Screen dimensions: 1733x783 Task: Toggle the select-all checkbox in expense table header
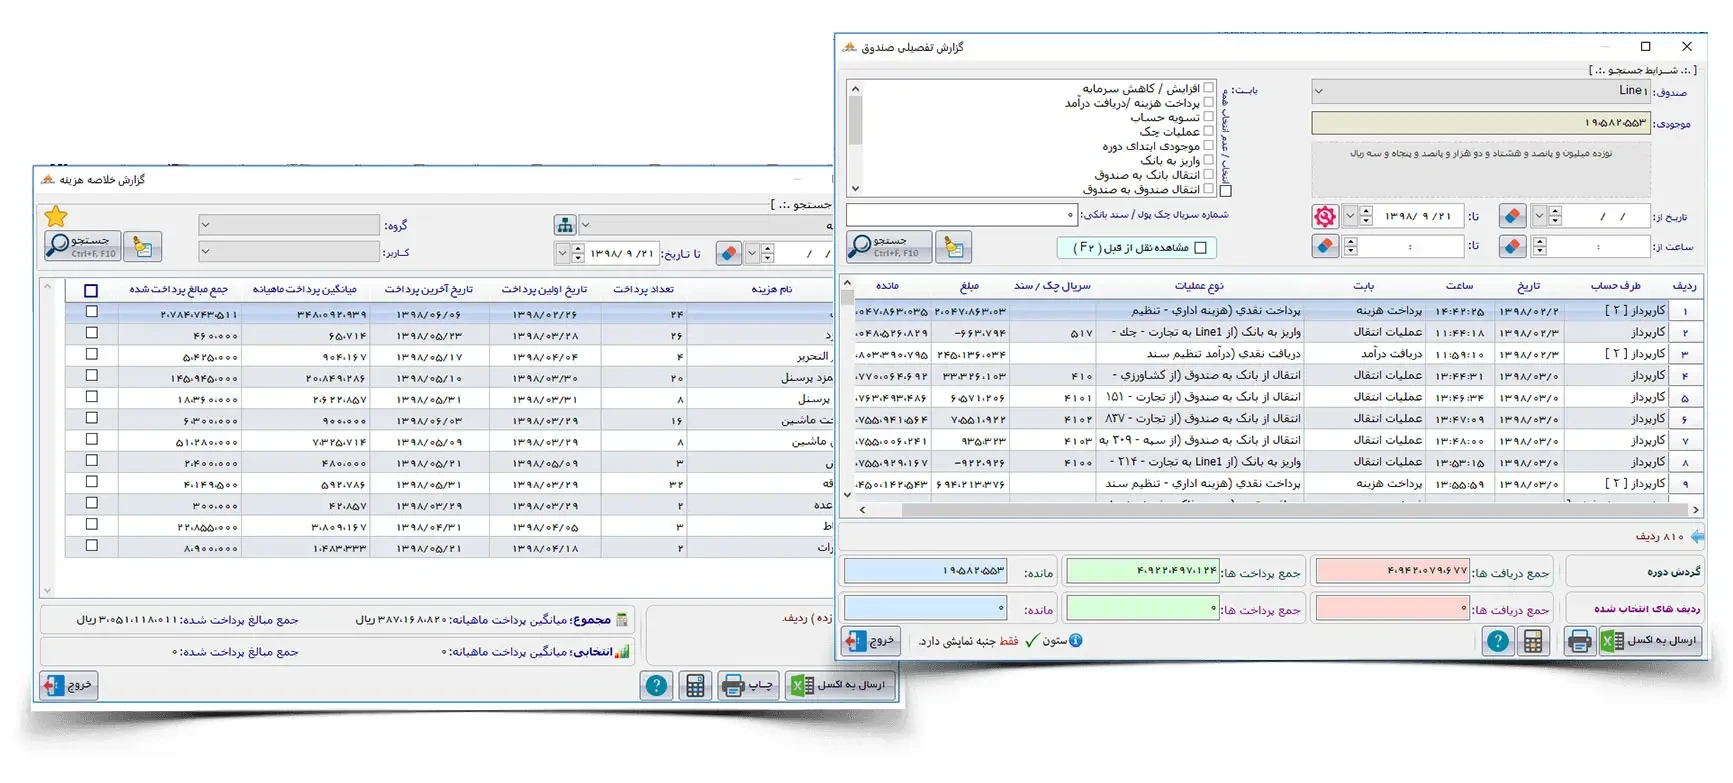[x=91, y=290]
